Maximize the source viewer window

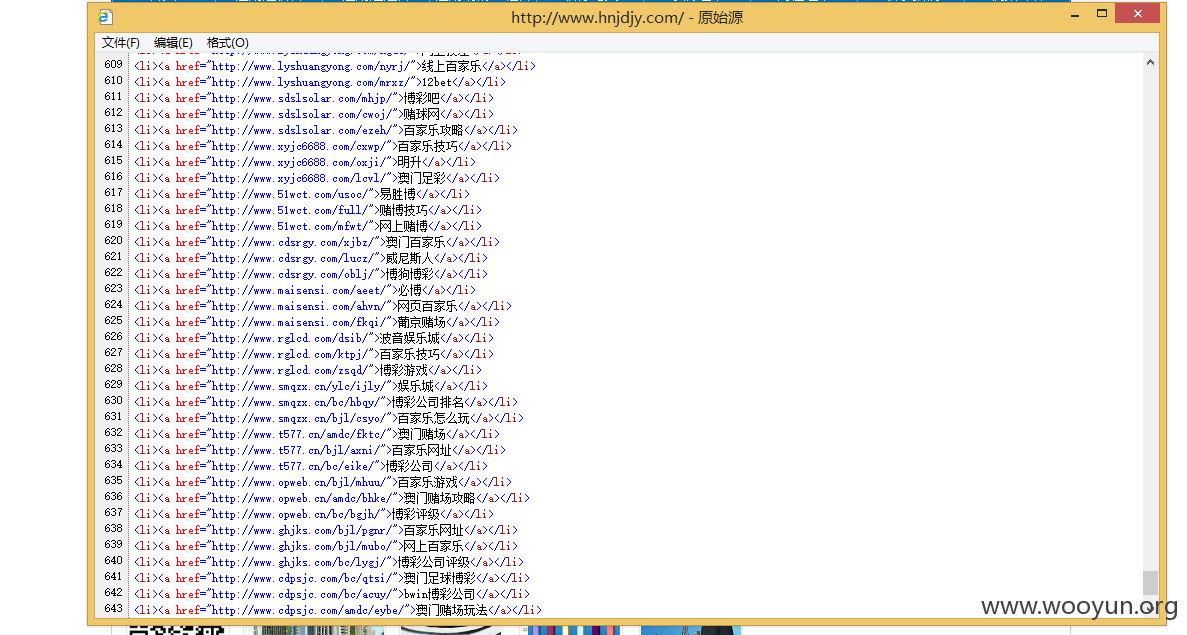tap(1102, 14)
